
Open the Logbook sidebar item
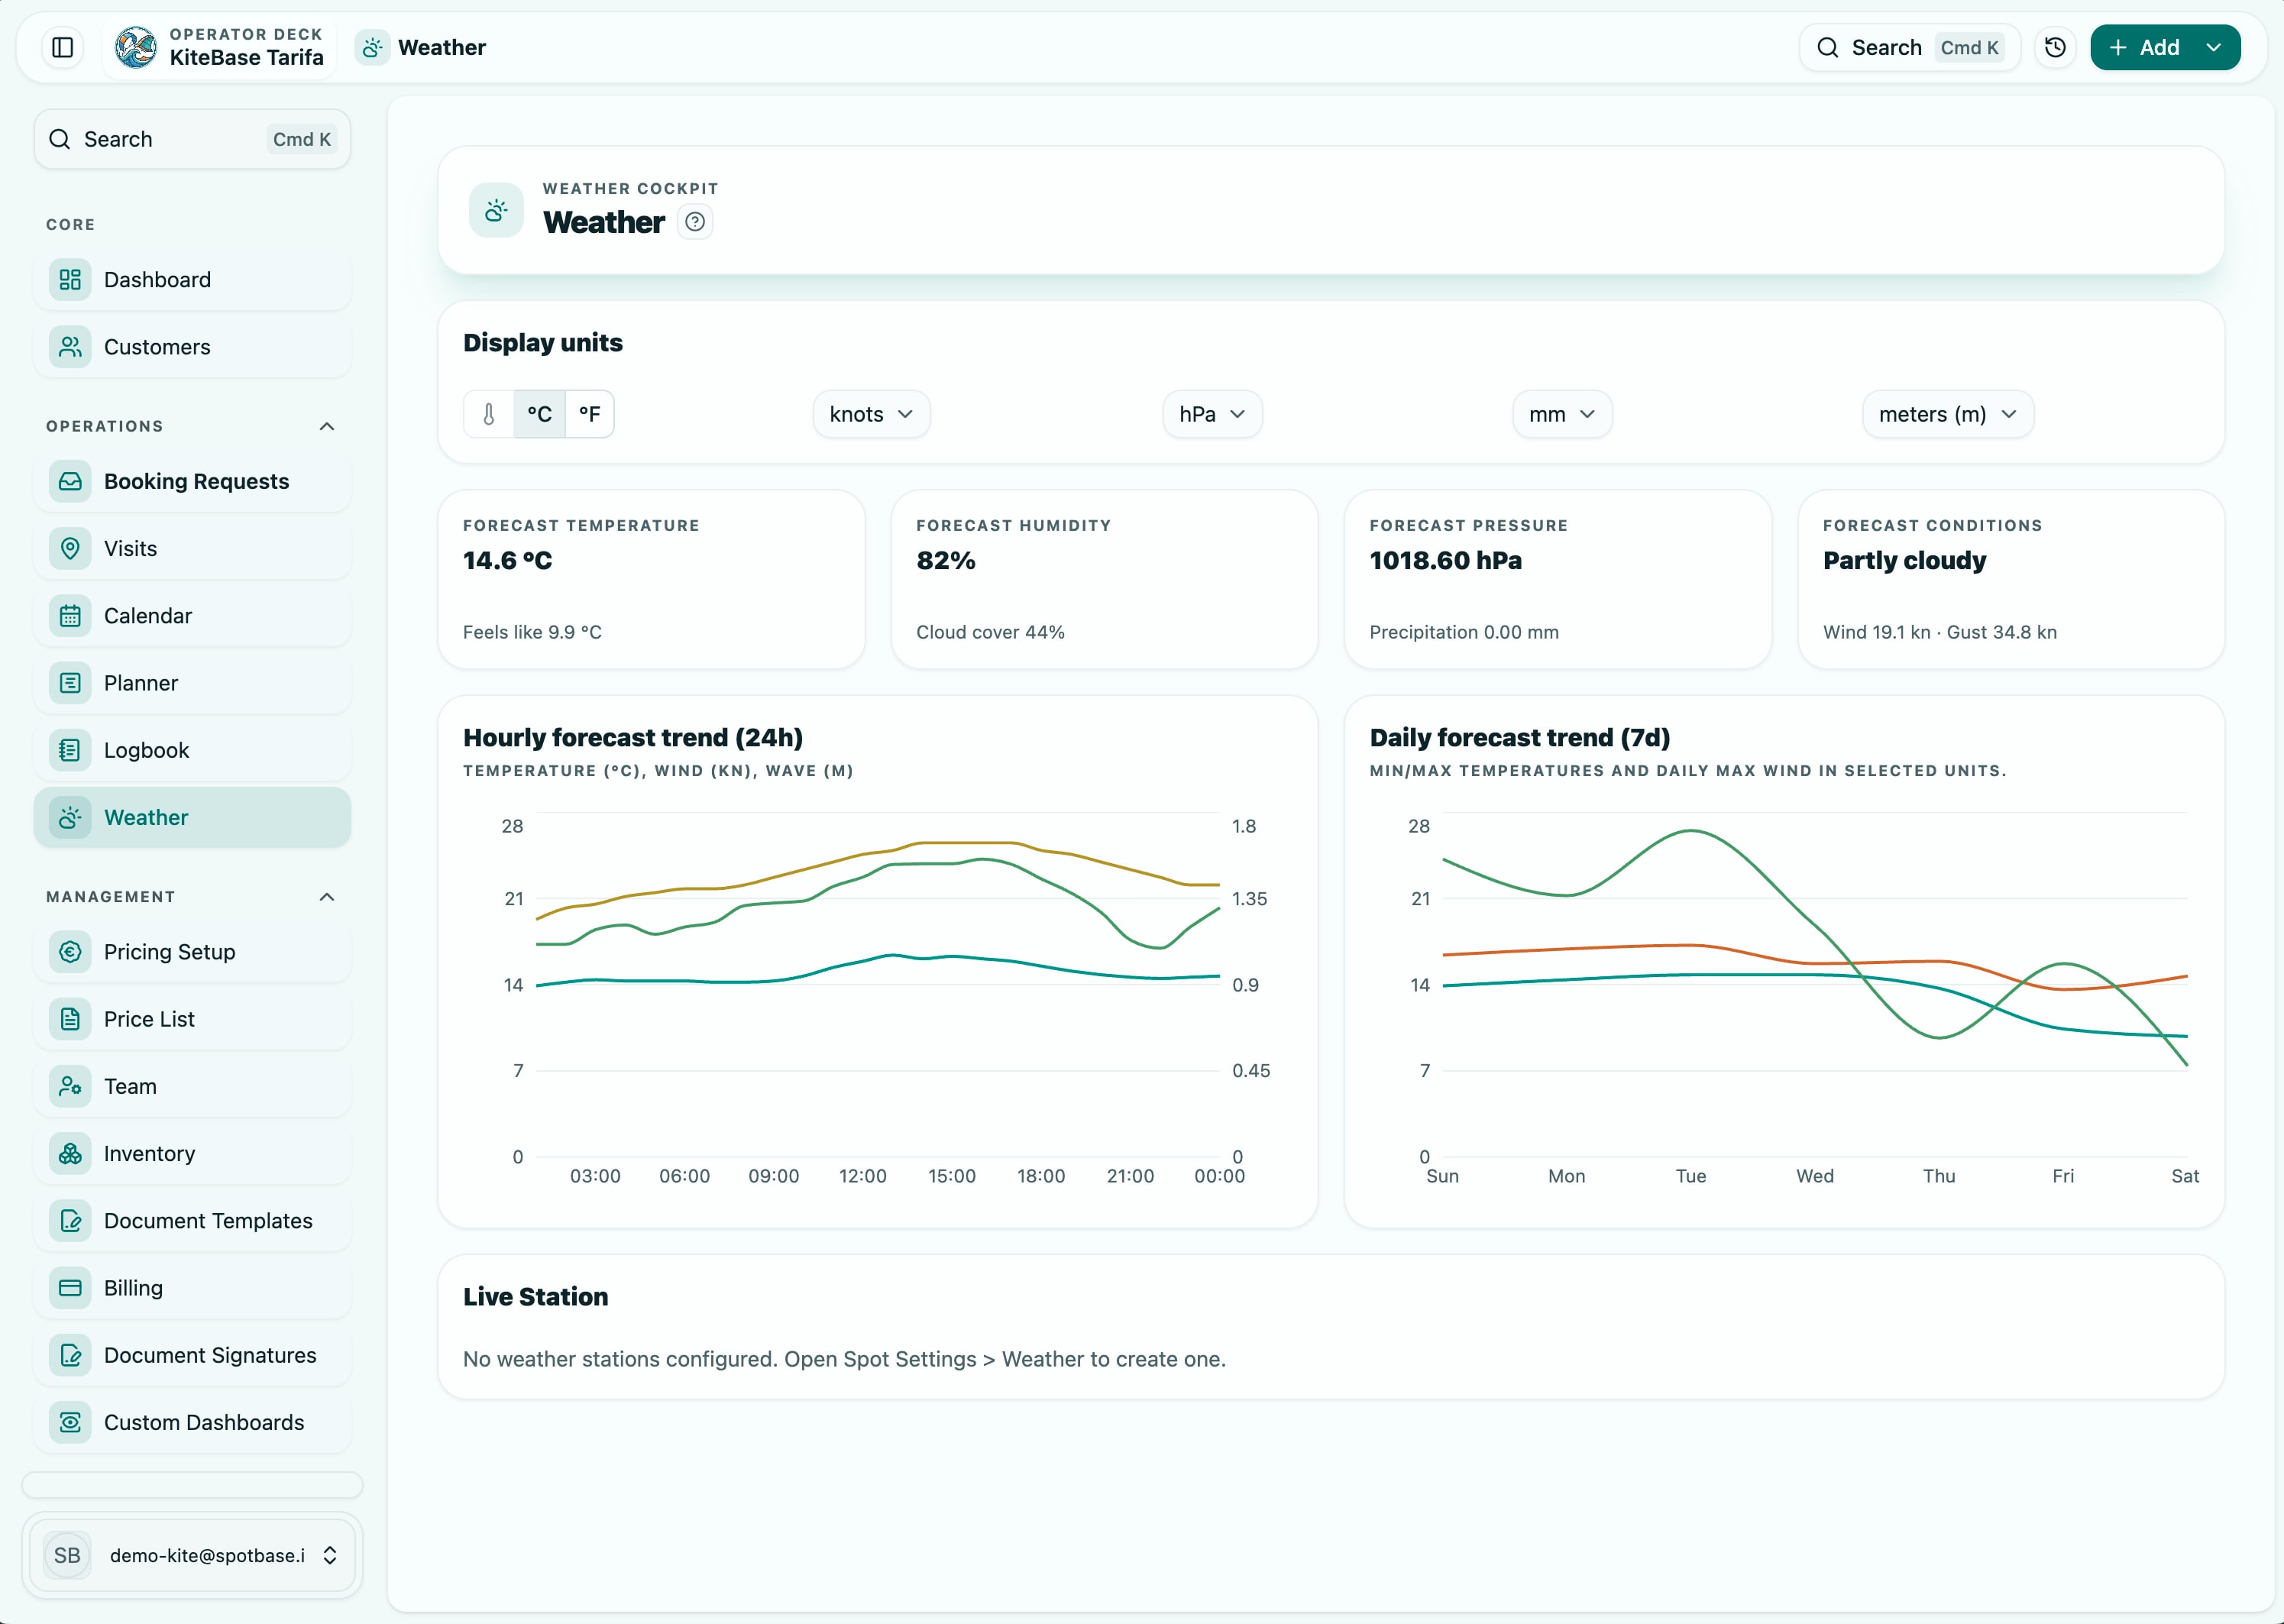coord(146,750)
